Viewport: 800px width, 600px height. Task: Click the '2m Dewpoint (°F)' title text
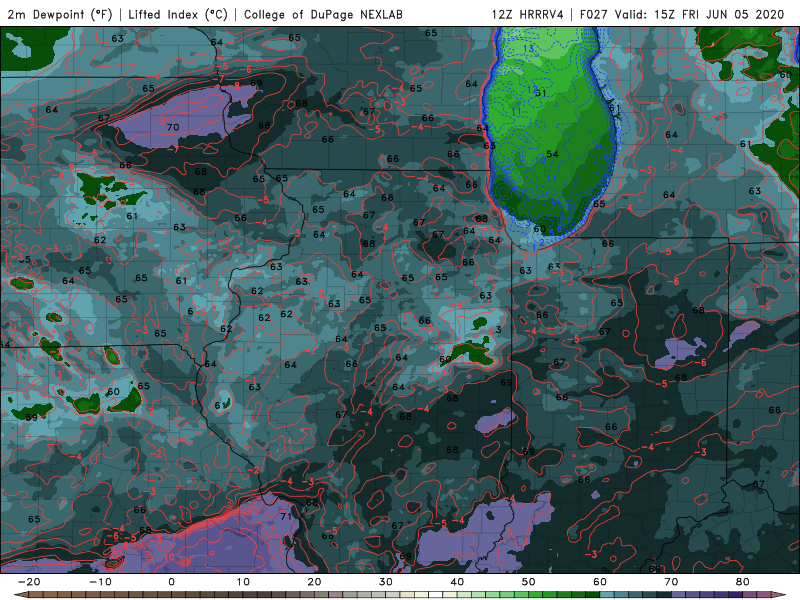tap(60, 14)
